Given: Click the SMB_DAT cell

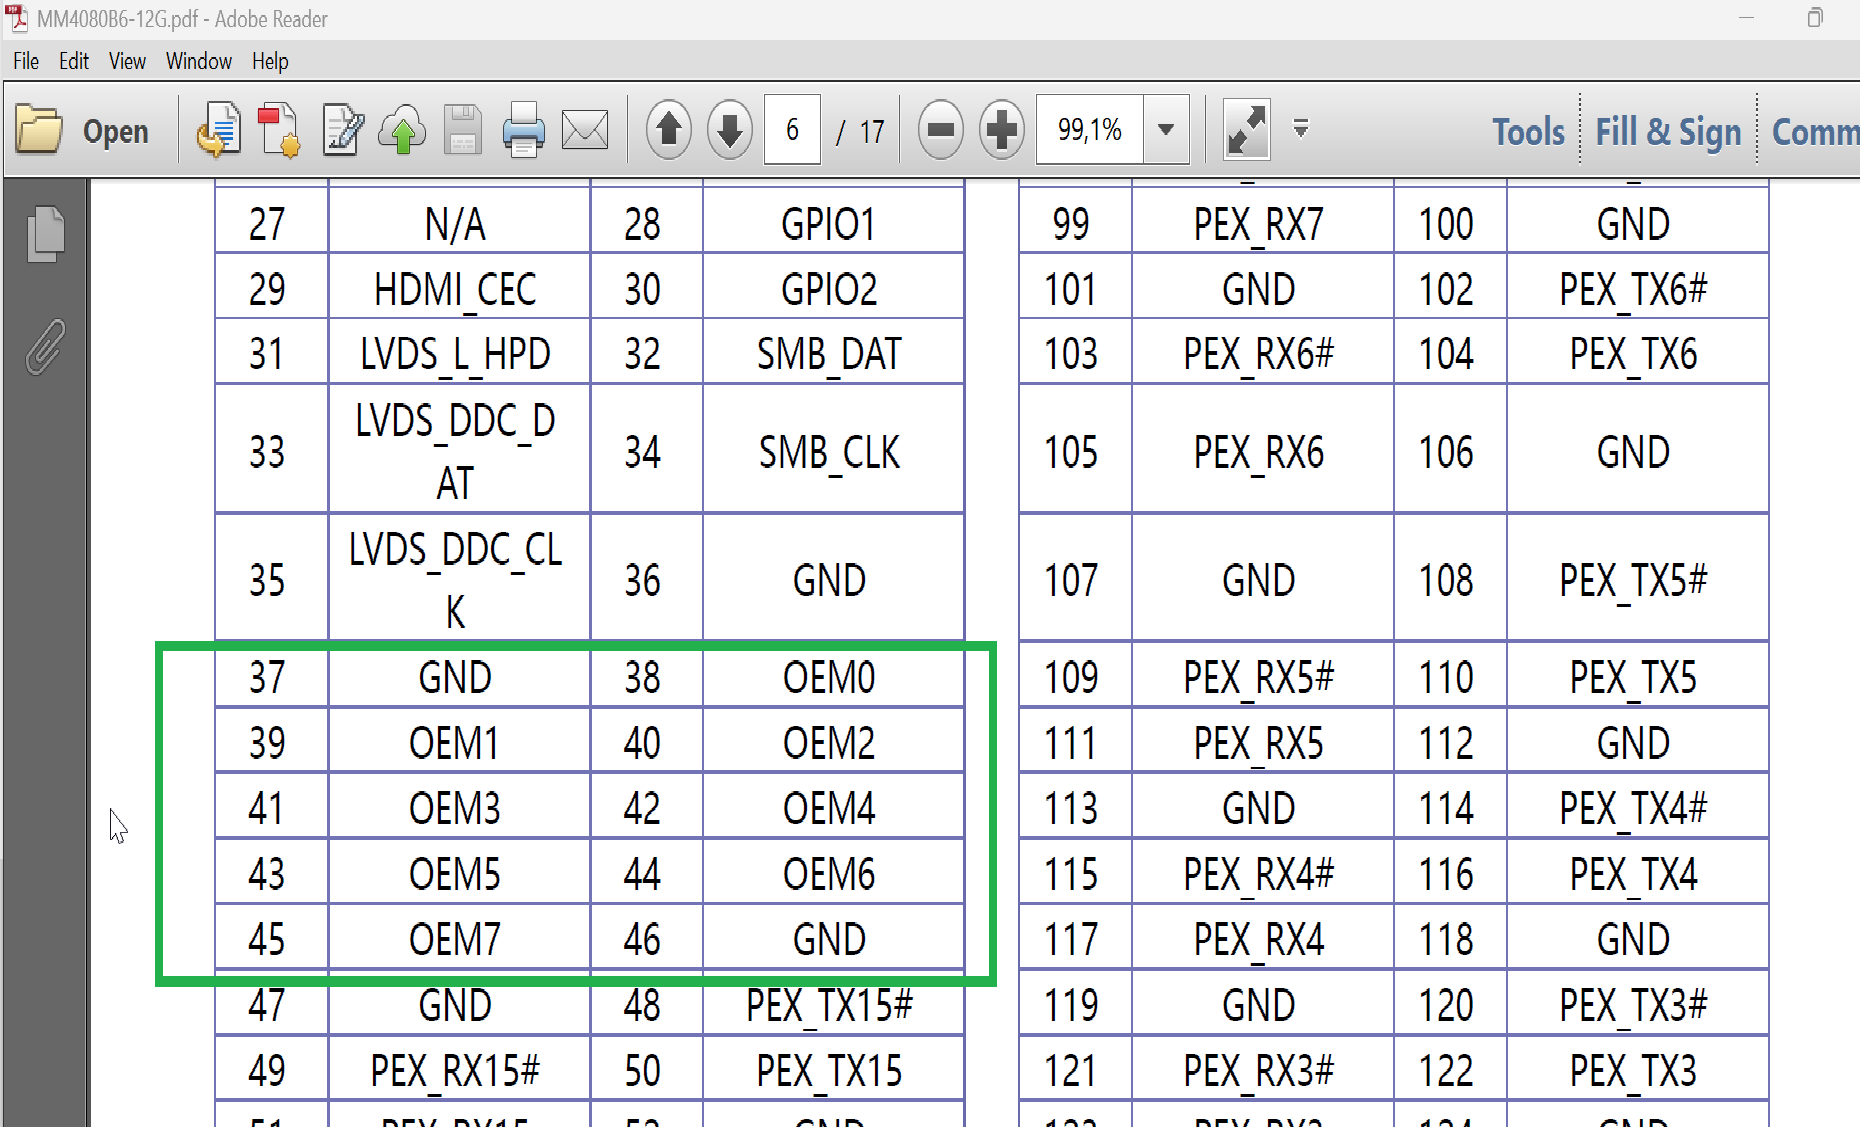Looking at the screenshot, I should [833, 352].
